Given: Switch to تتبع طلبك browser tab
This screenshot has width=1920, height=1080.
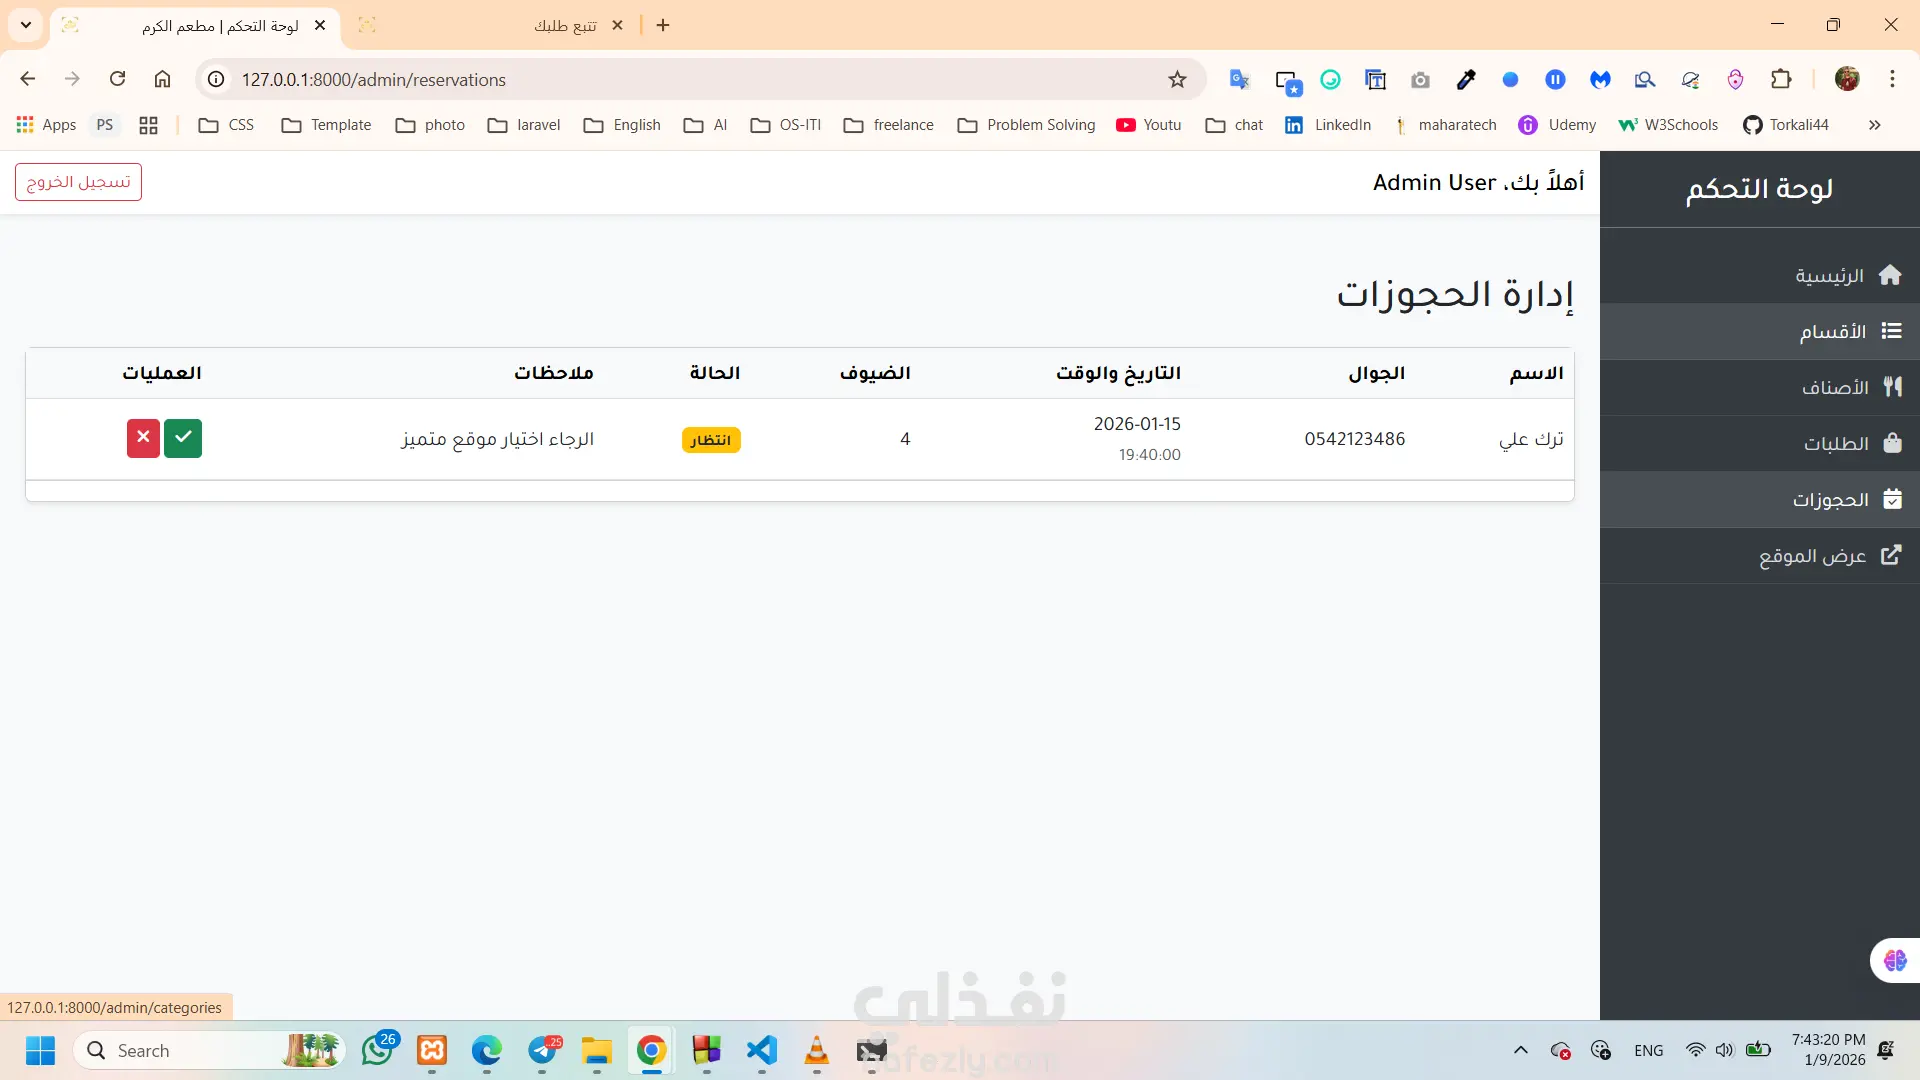Looking at the screenshot, I should 565,26.
